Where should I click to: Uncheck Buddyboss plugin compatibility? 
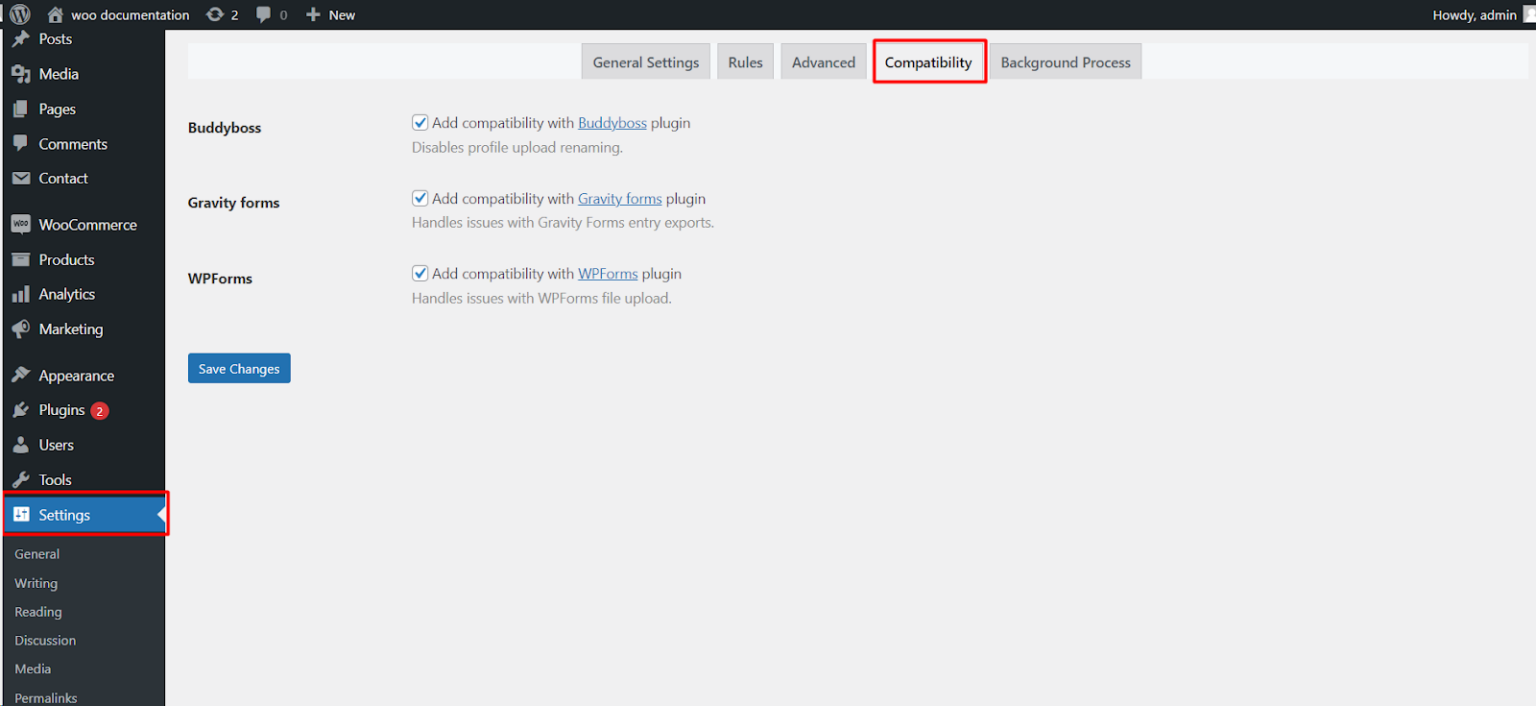click(x=420, y=122)
